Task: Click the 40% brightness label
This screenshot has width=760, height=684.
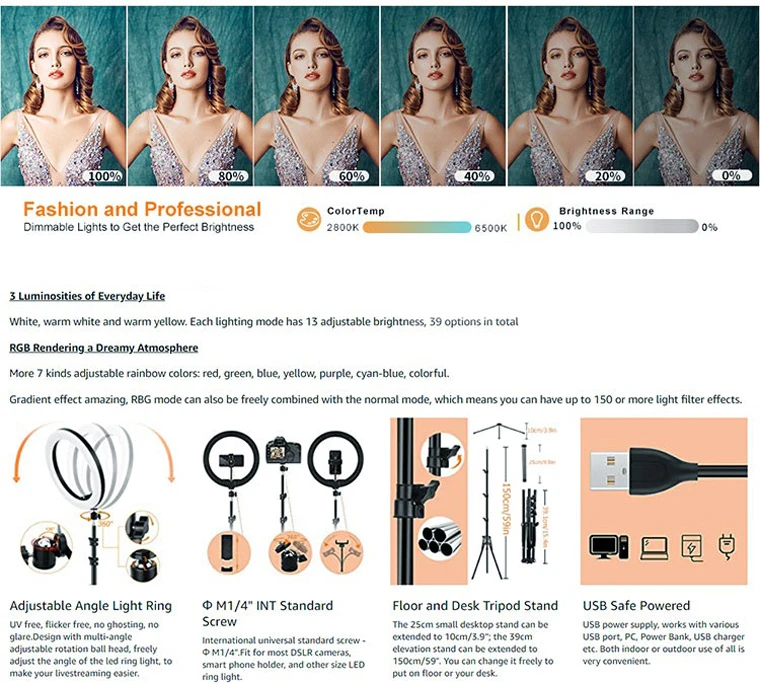Action: [477, 176]
